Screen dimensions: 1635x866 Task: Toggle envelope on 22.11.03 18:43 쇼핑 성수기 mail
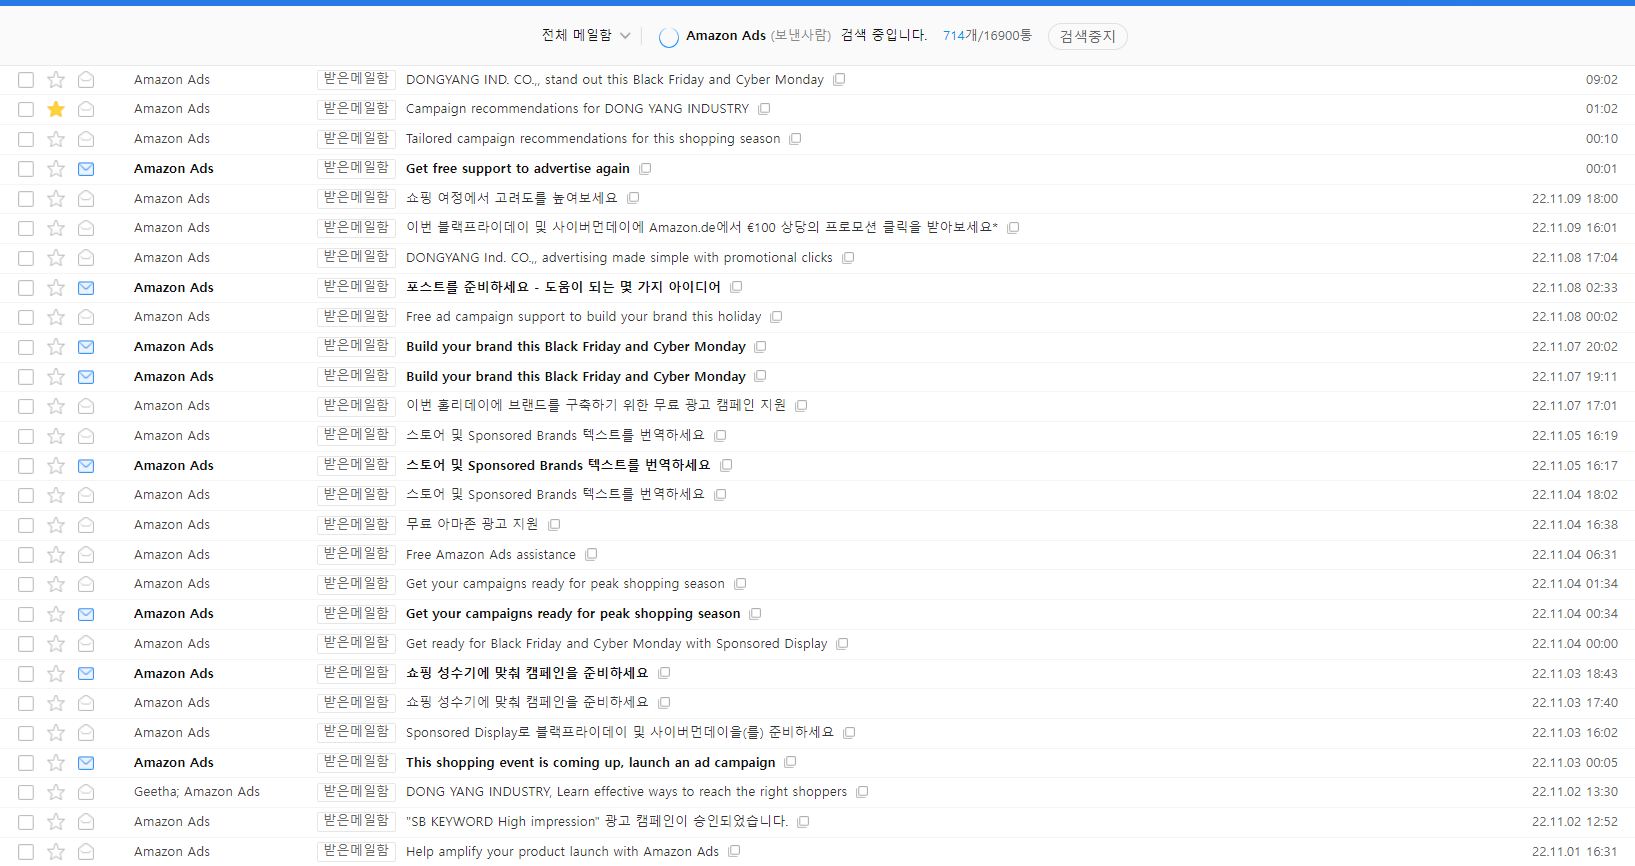point(86,674)
